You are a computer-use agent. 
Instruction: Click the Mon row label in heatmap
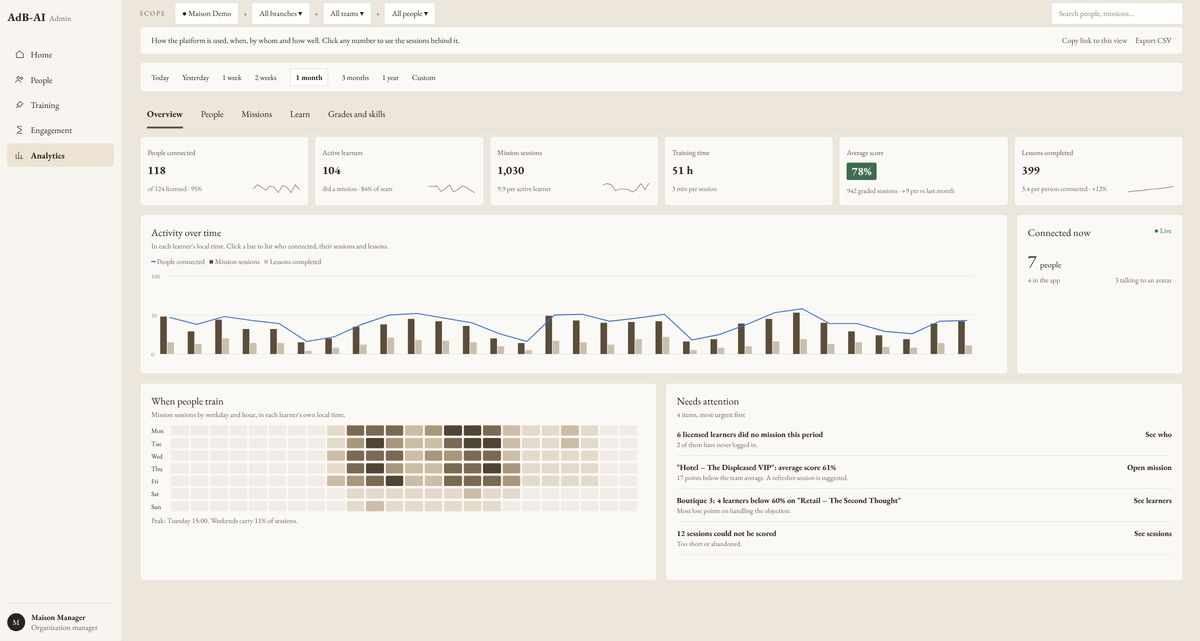point(157,431)
